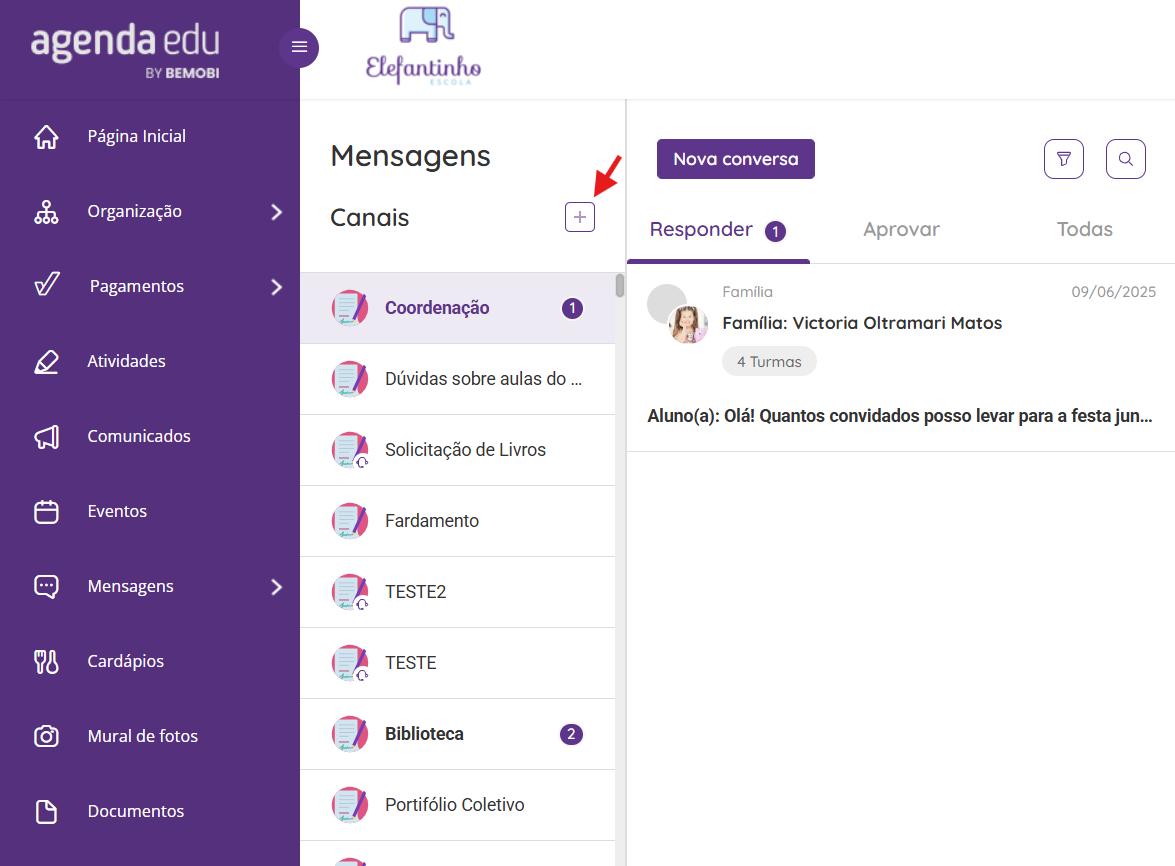Click the Fardamento channel avatar icon
Screen dimensions: 1175x866
[350, 521]
